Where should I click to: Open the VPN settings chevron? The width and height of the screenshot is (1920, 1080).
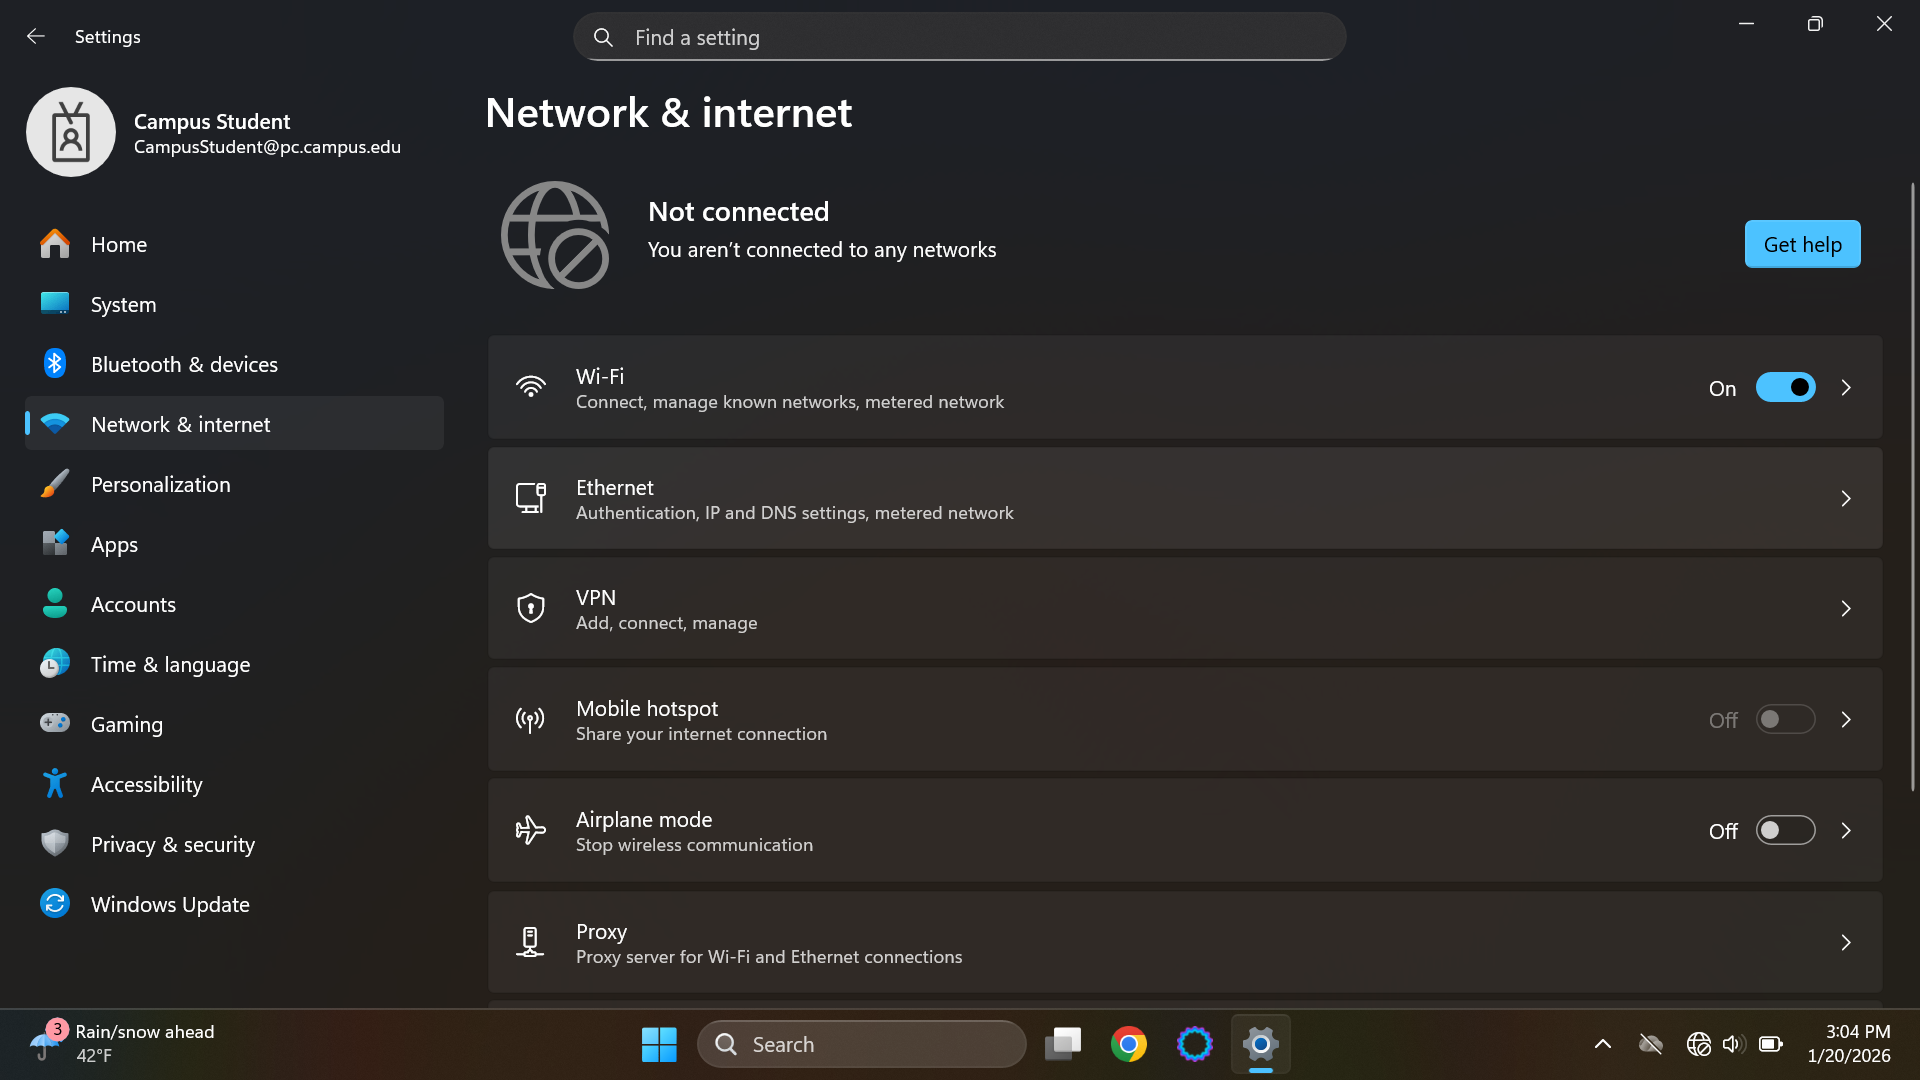coord(1846,608)
